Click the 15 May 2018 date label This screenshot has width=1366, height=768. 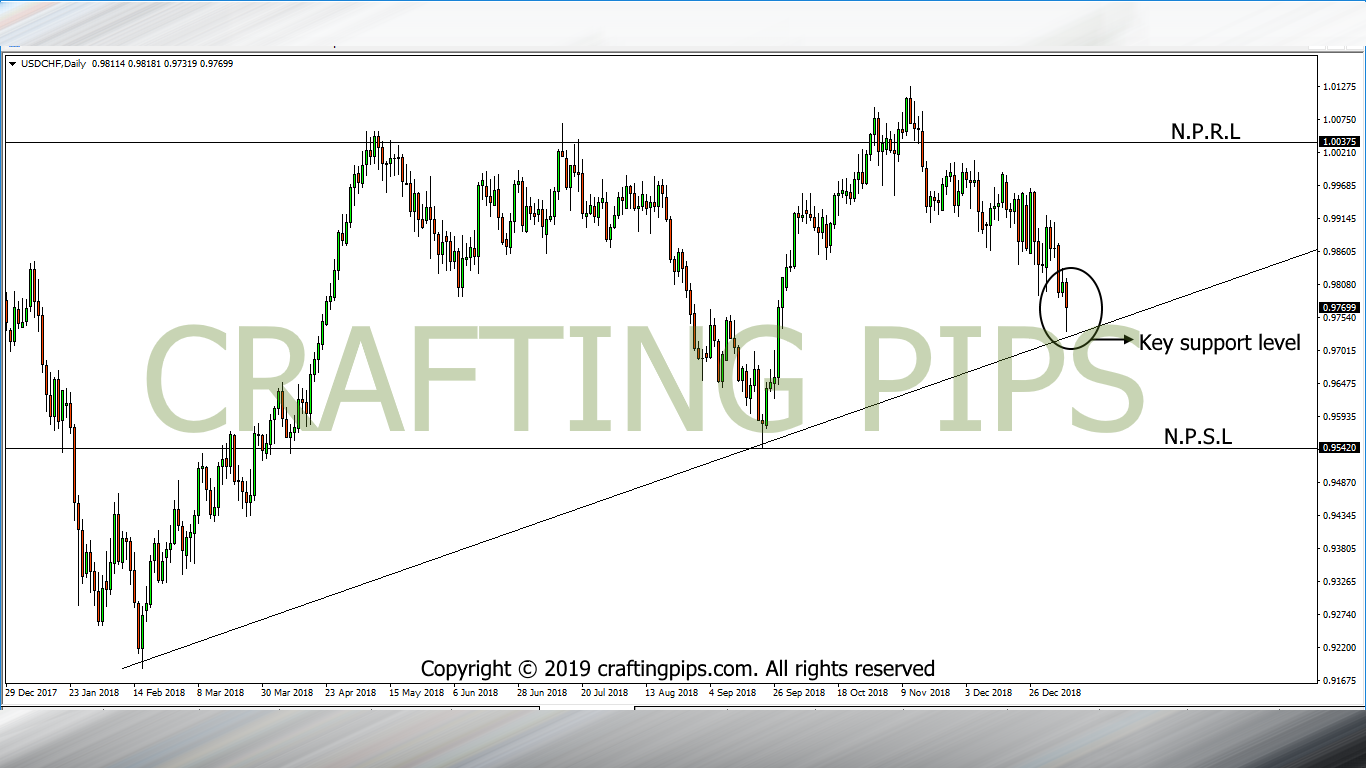coord(416,692)
